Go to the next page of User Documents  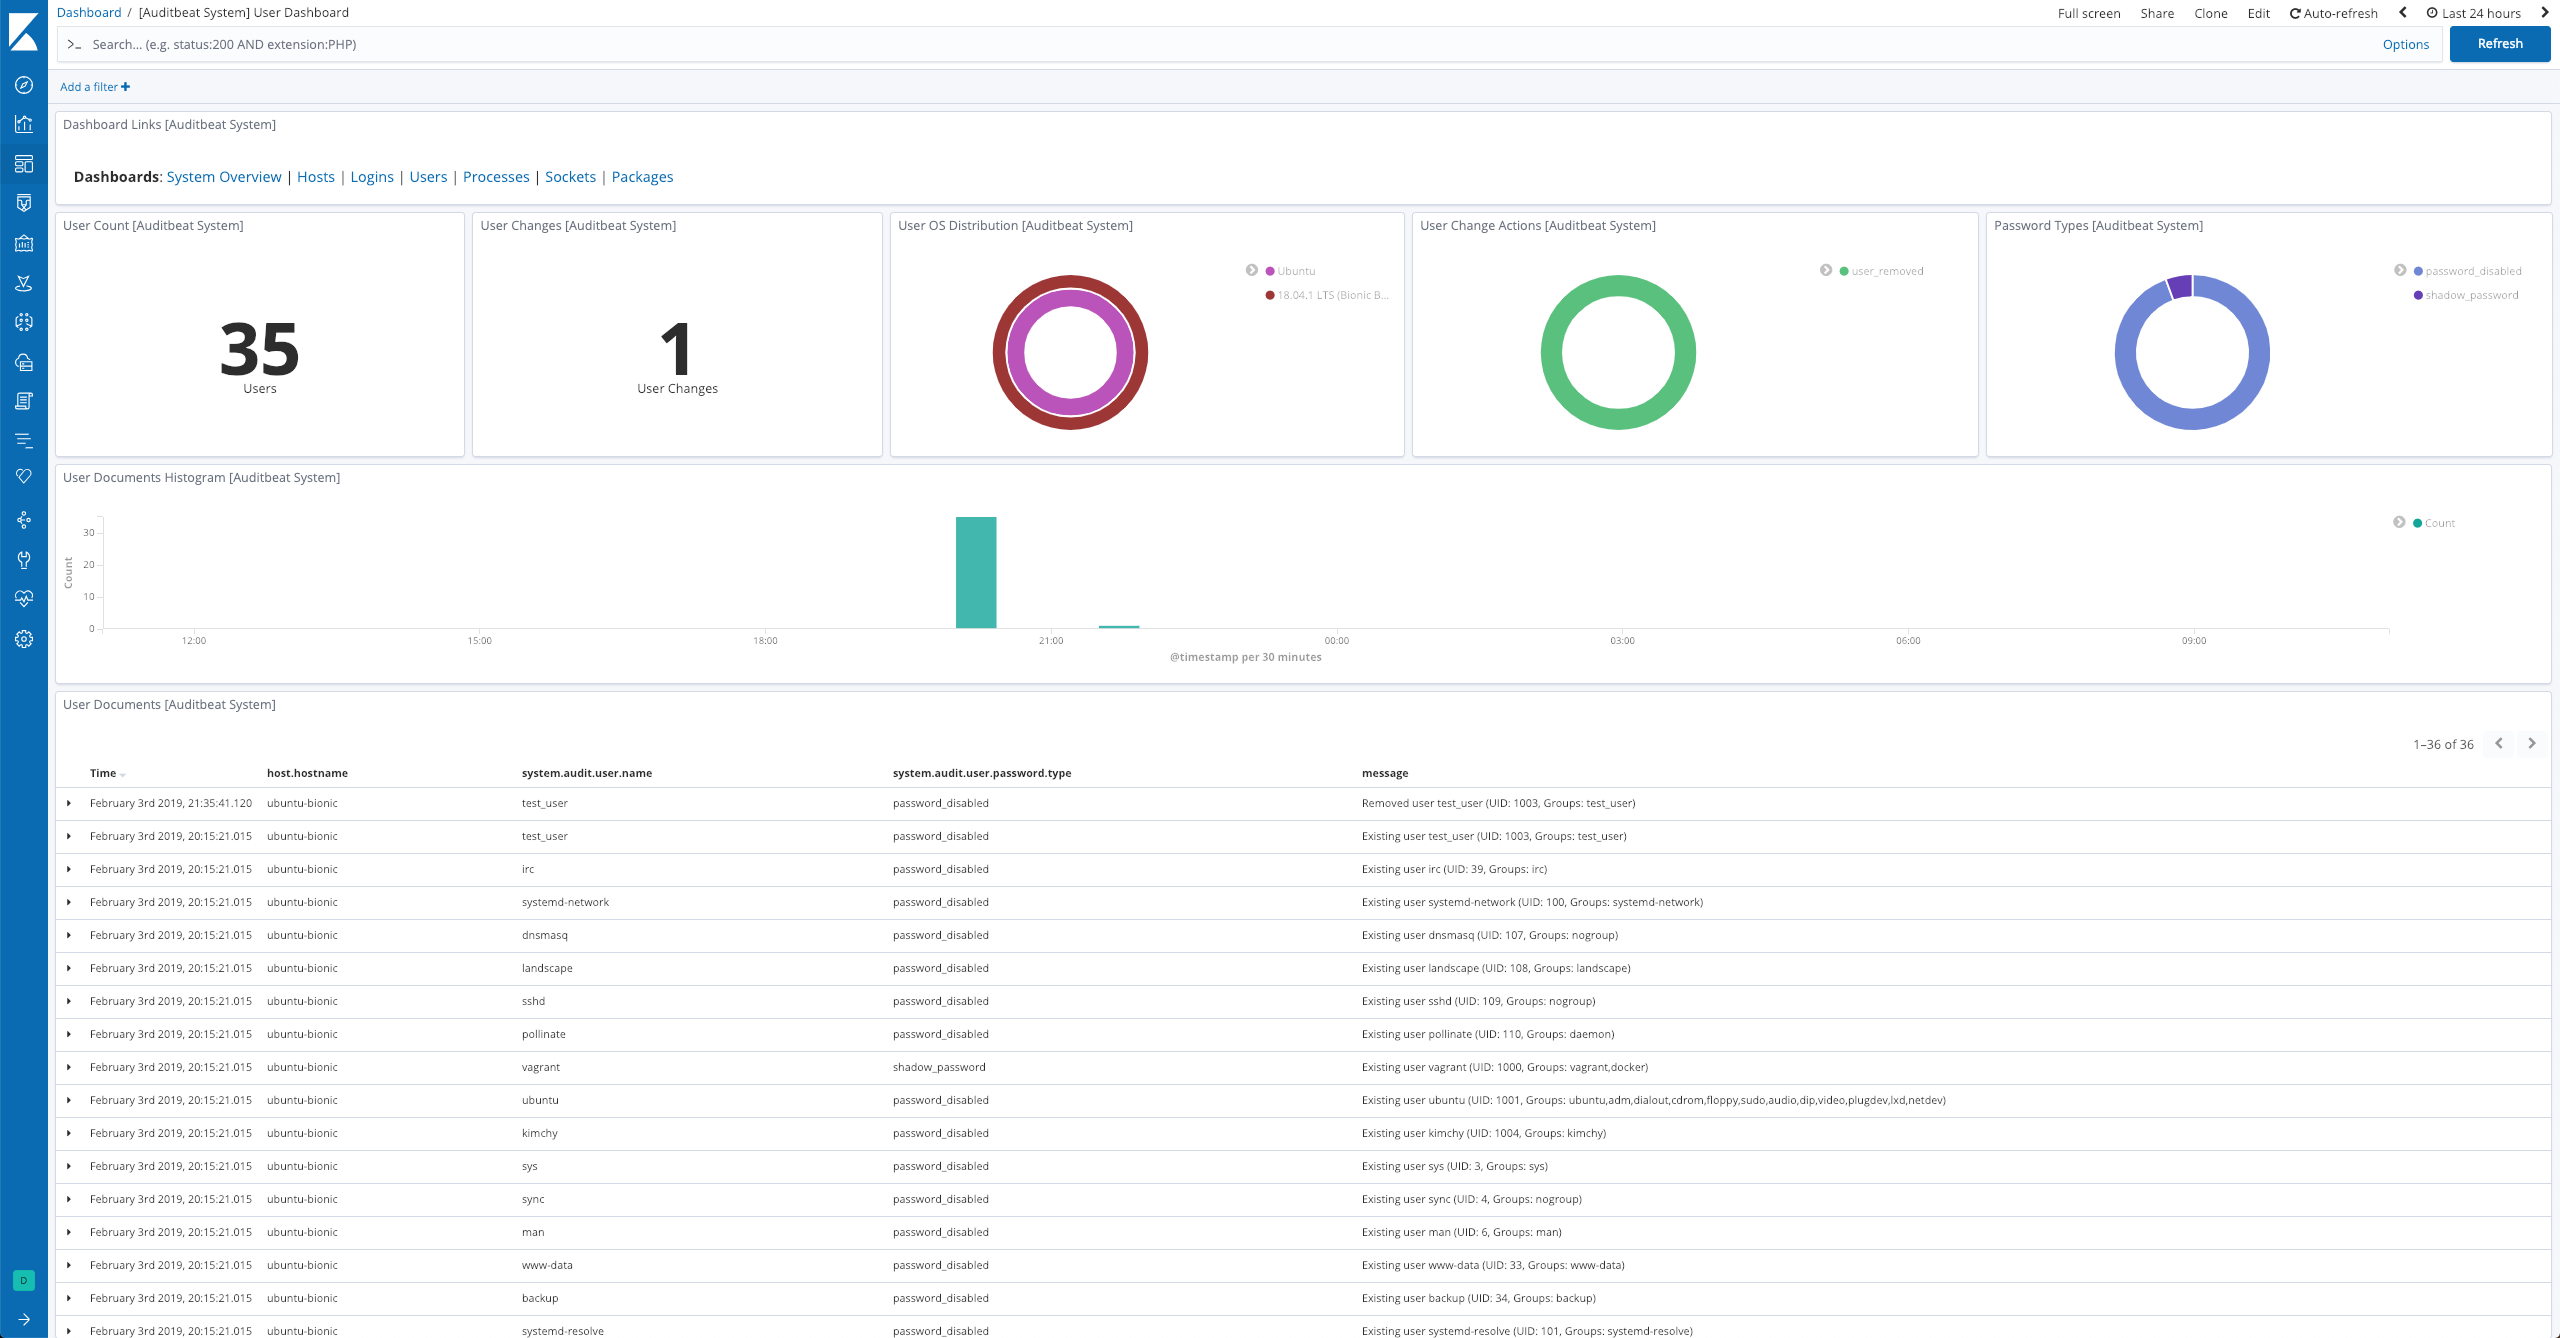(2532, 743)
